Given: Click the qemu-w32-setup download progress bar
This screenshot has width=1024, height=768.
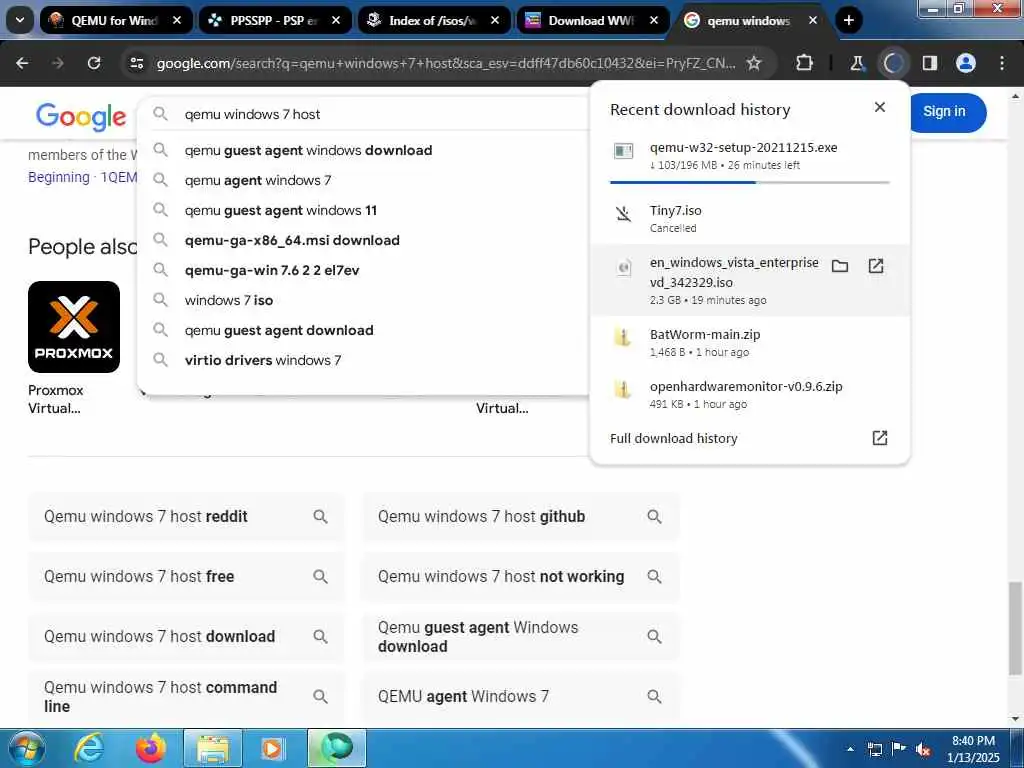Looking at the screenshot, I should 749,182.
